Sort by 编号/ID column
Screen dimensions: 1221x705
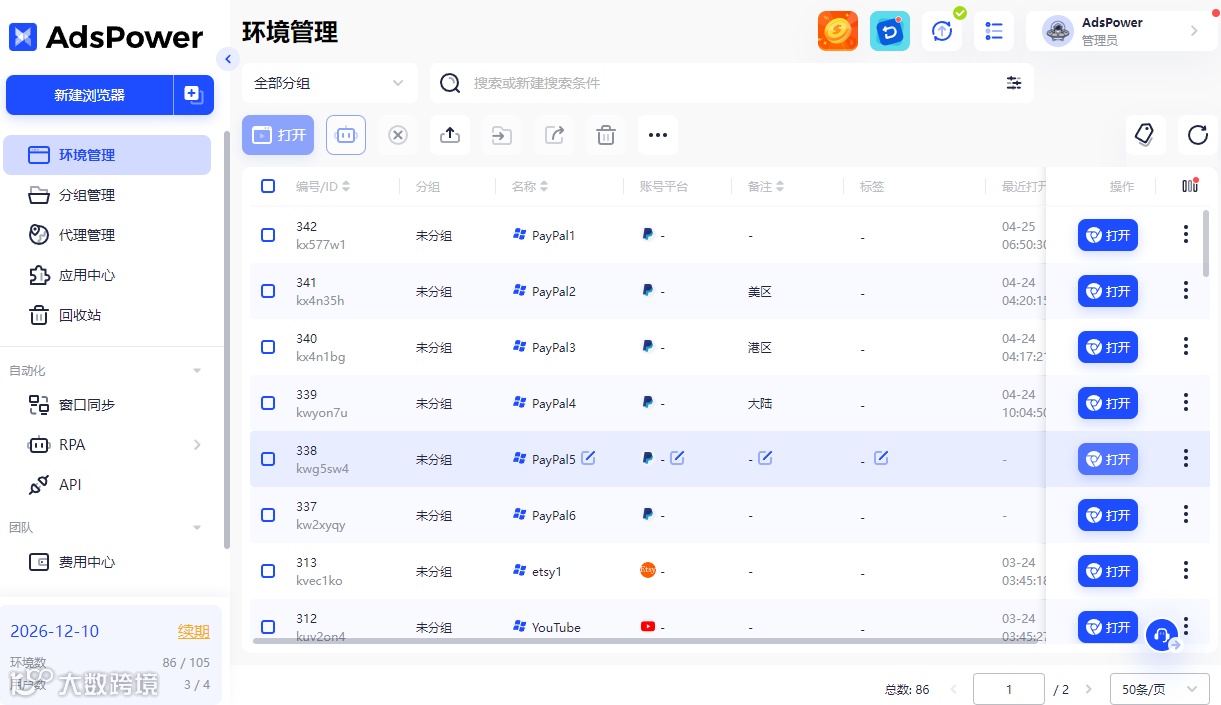(346, 186)
